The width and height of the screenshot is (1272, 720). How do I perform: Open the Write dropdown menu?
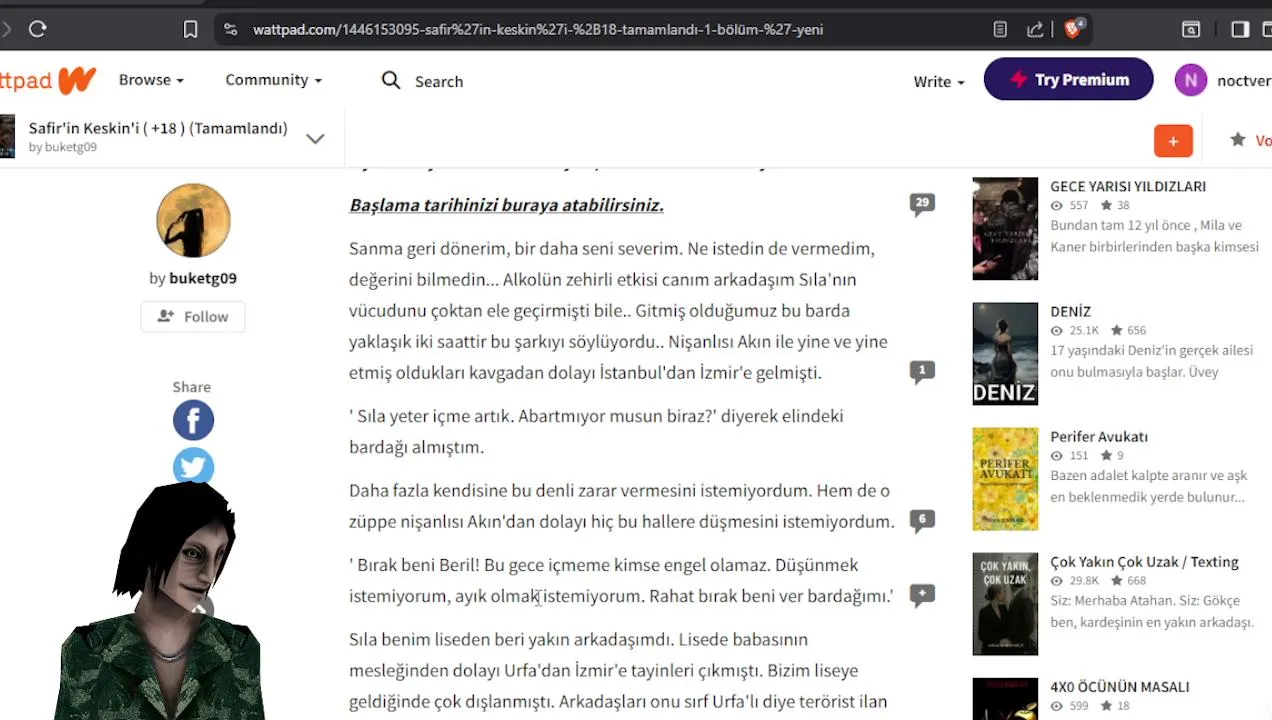pos(939,82)
